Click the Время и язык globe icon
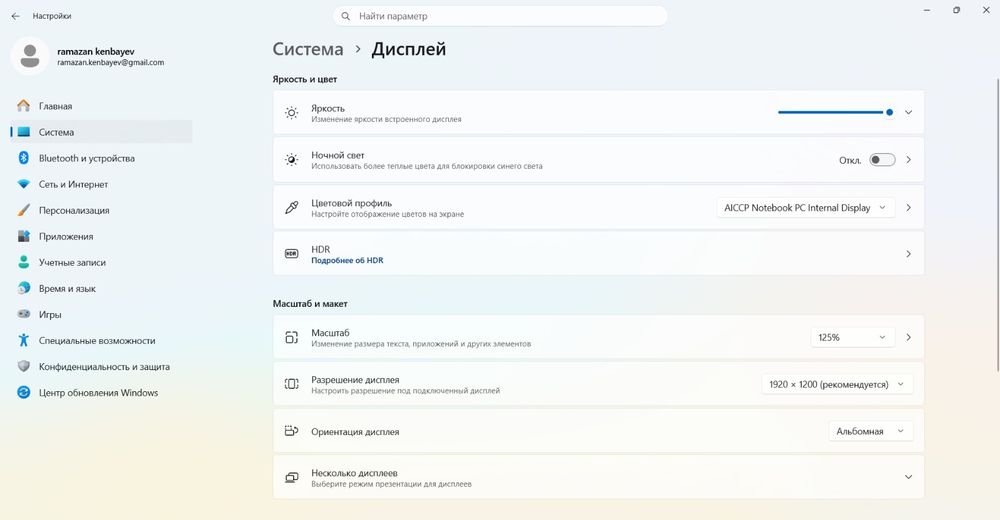1000x520 pixels. (24, 288)
